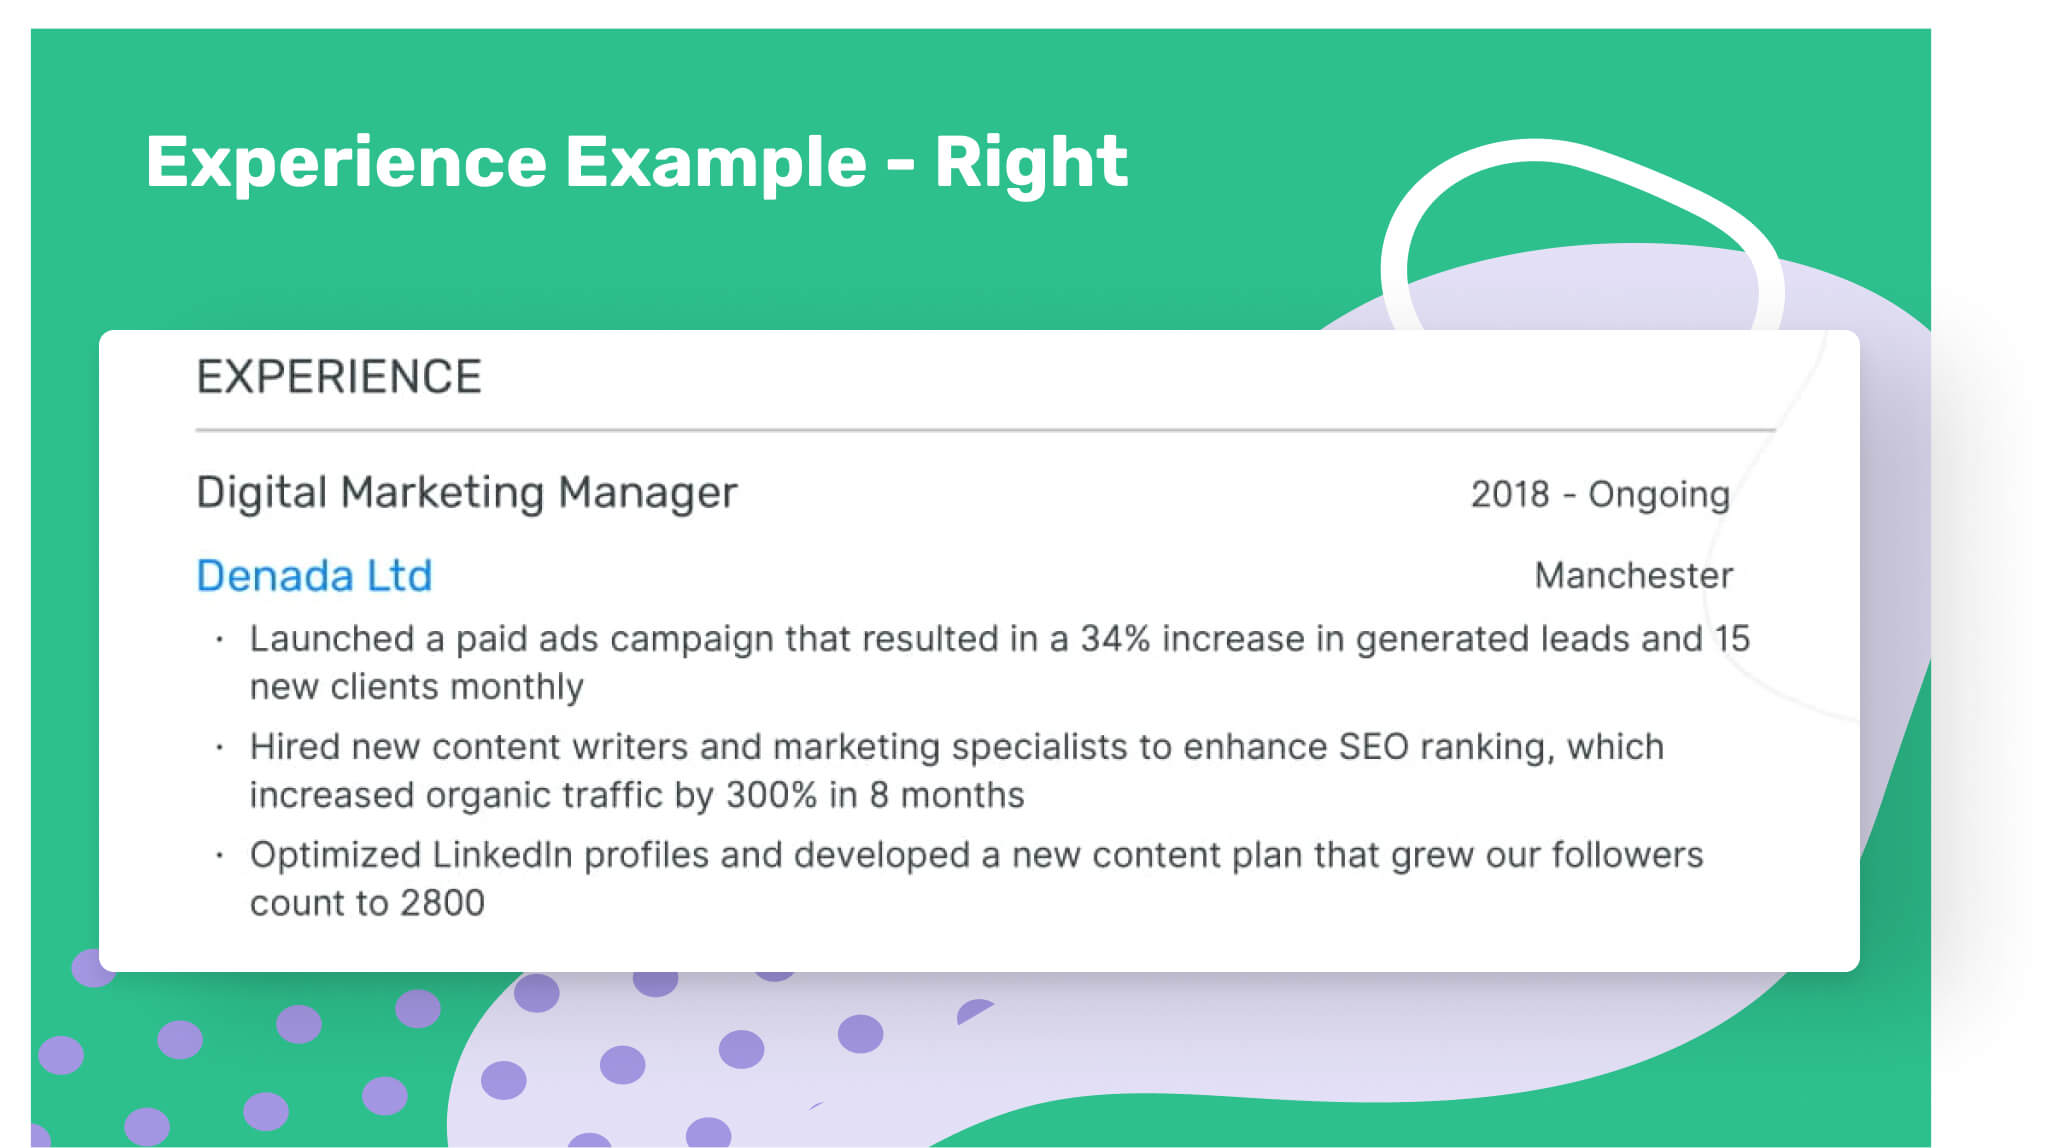Click the Experience Example - Right title

pos(636,162)
